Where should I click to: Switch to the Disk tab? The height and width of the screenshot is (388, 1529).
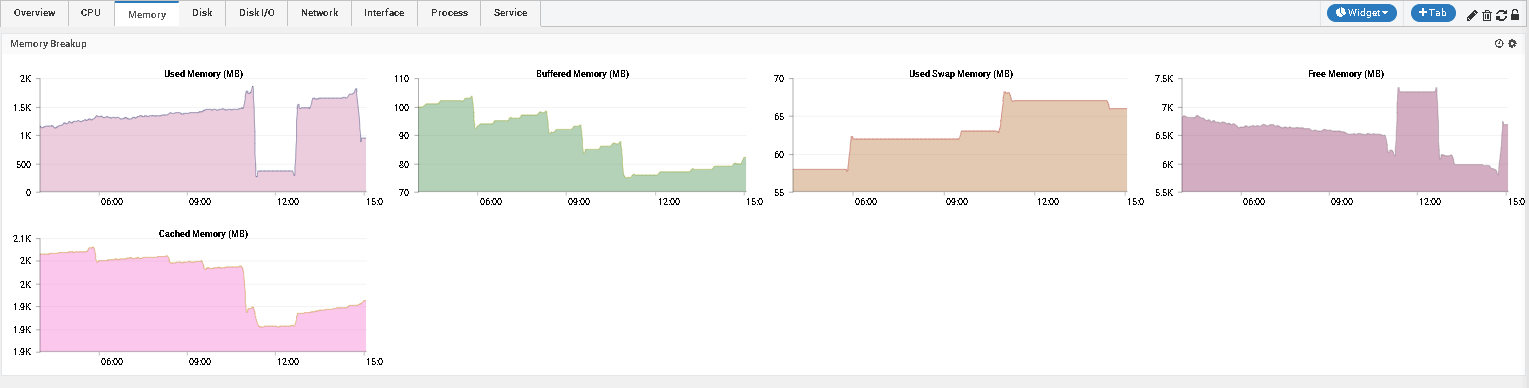click(202, 13)
